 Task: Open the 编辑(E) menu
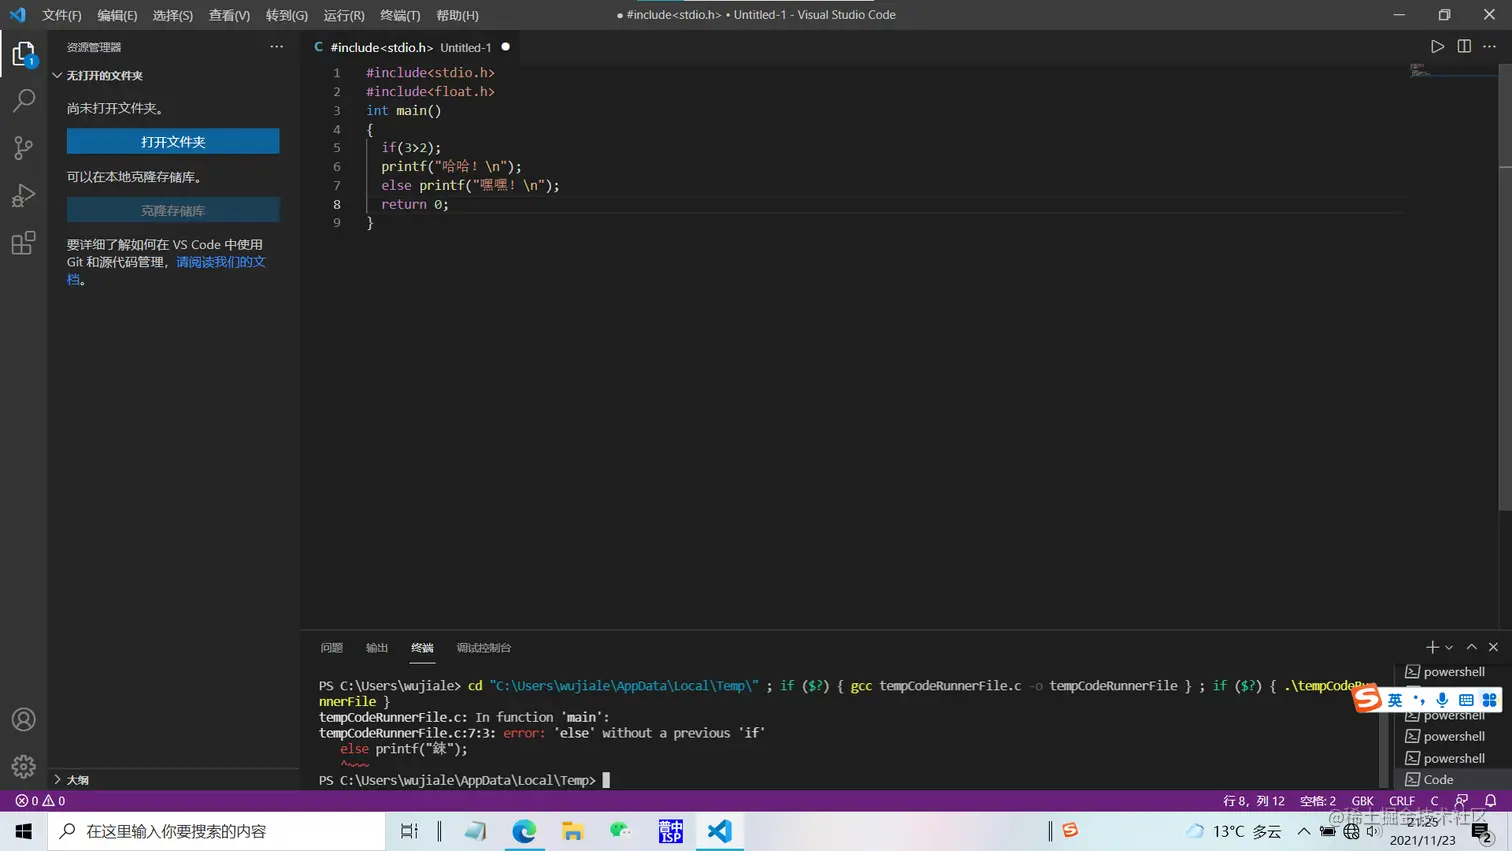(117, 15)
